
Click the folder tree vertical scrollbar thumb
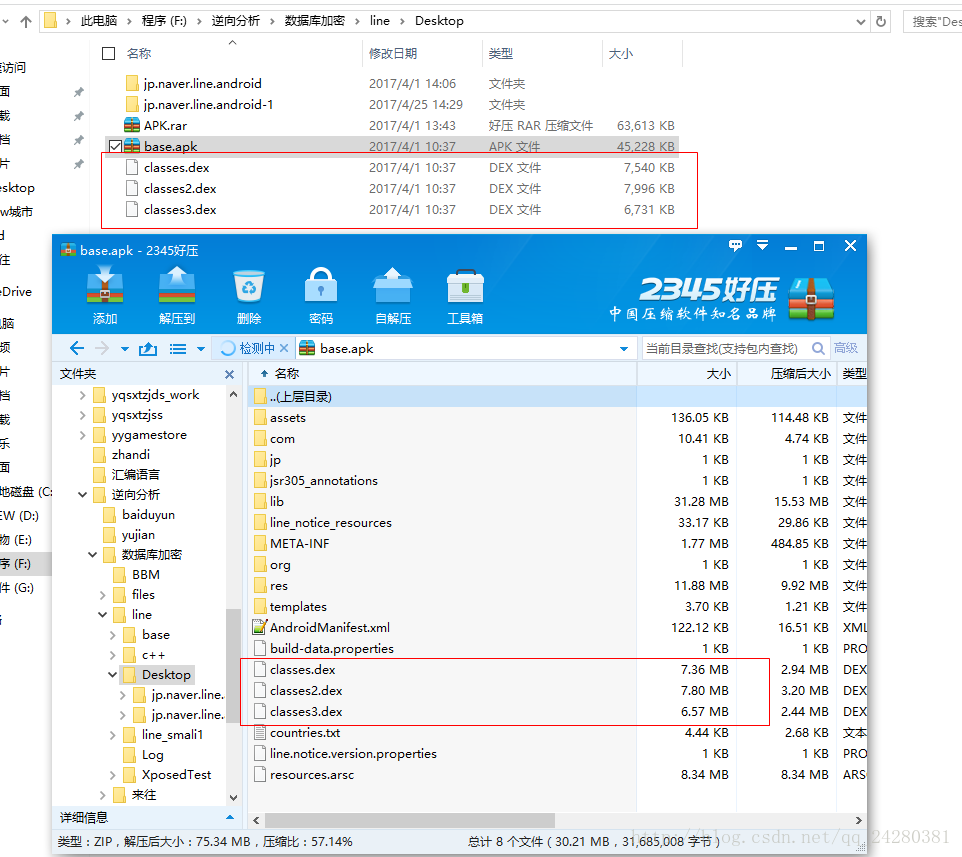coord(233,666)
